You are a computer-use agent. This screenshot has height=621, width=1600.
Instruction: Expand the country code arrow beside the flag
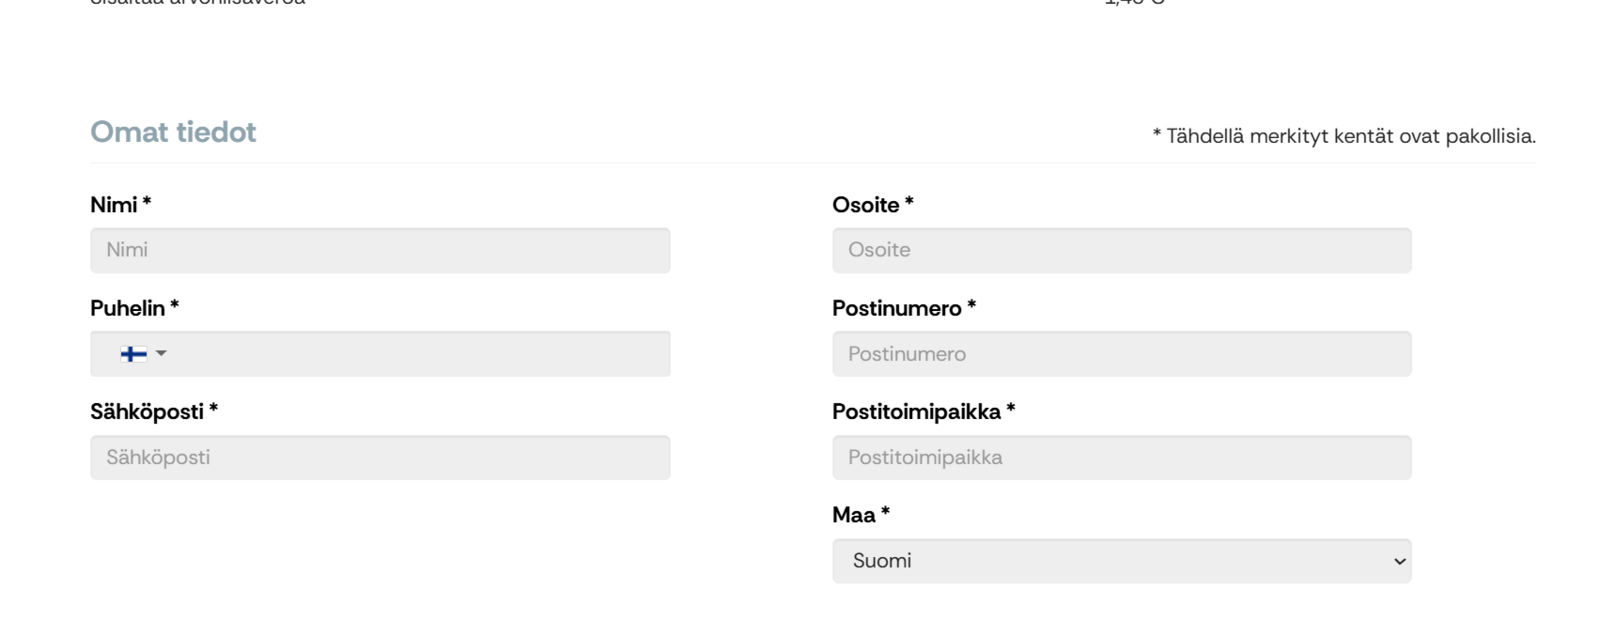click(x=161, y=353)
